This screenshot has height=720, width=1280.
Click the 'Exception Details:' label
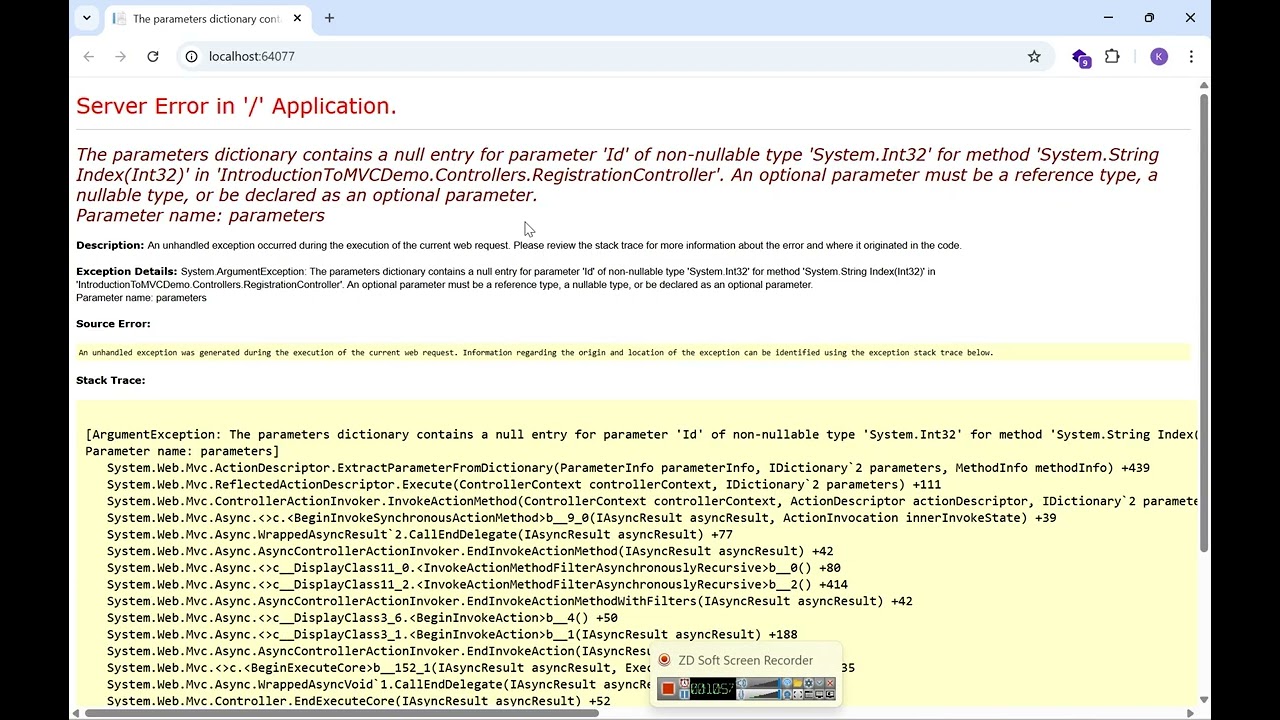click(127, 271)
